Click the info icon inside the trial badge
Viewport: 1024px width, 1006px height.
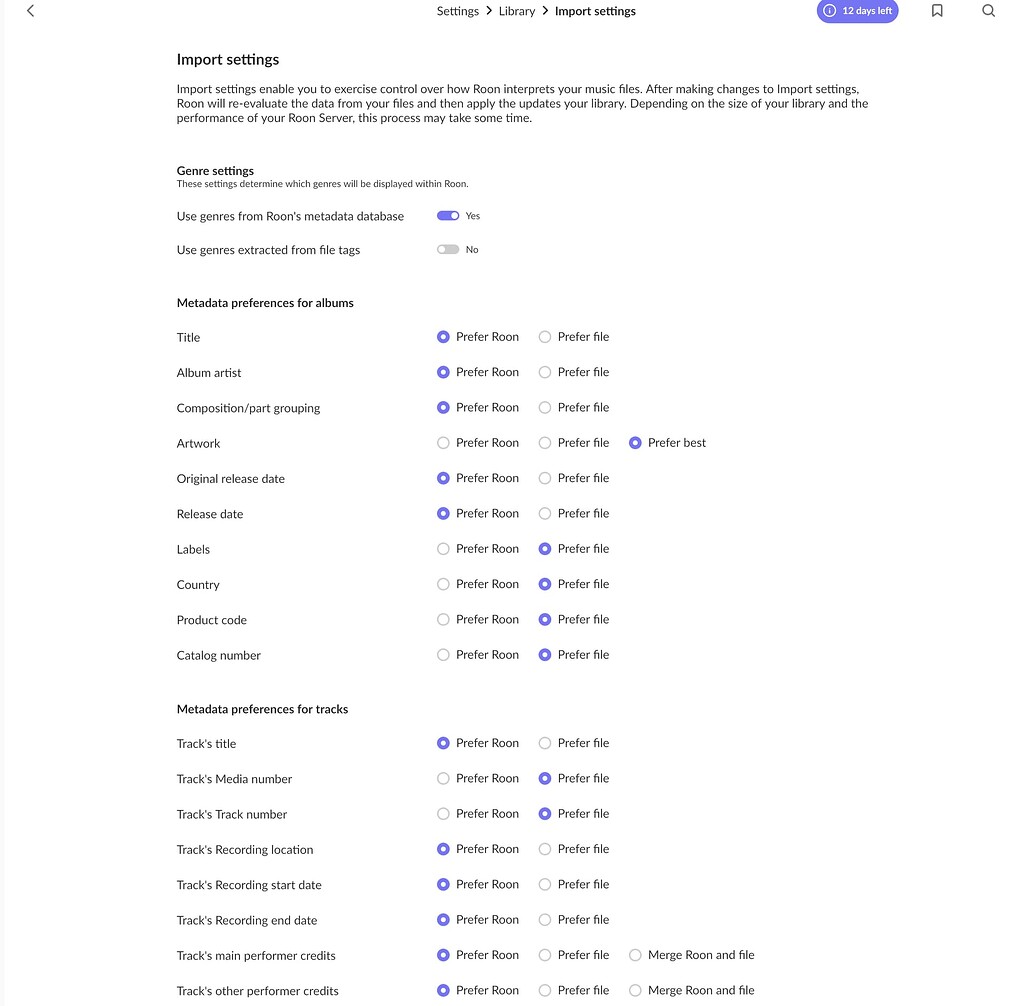point(830,11)
